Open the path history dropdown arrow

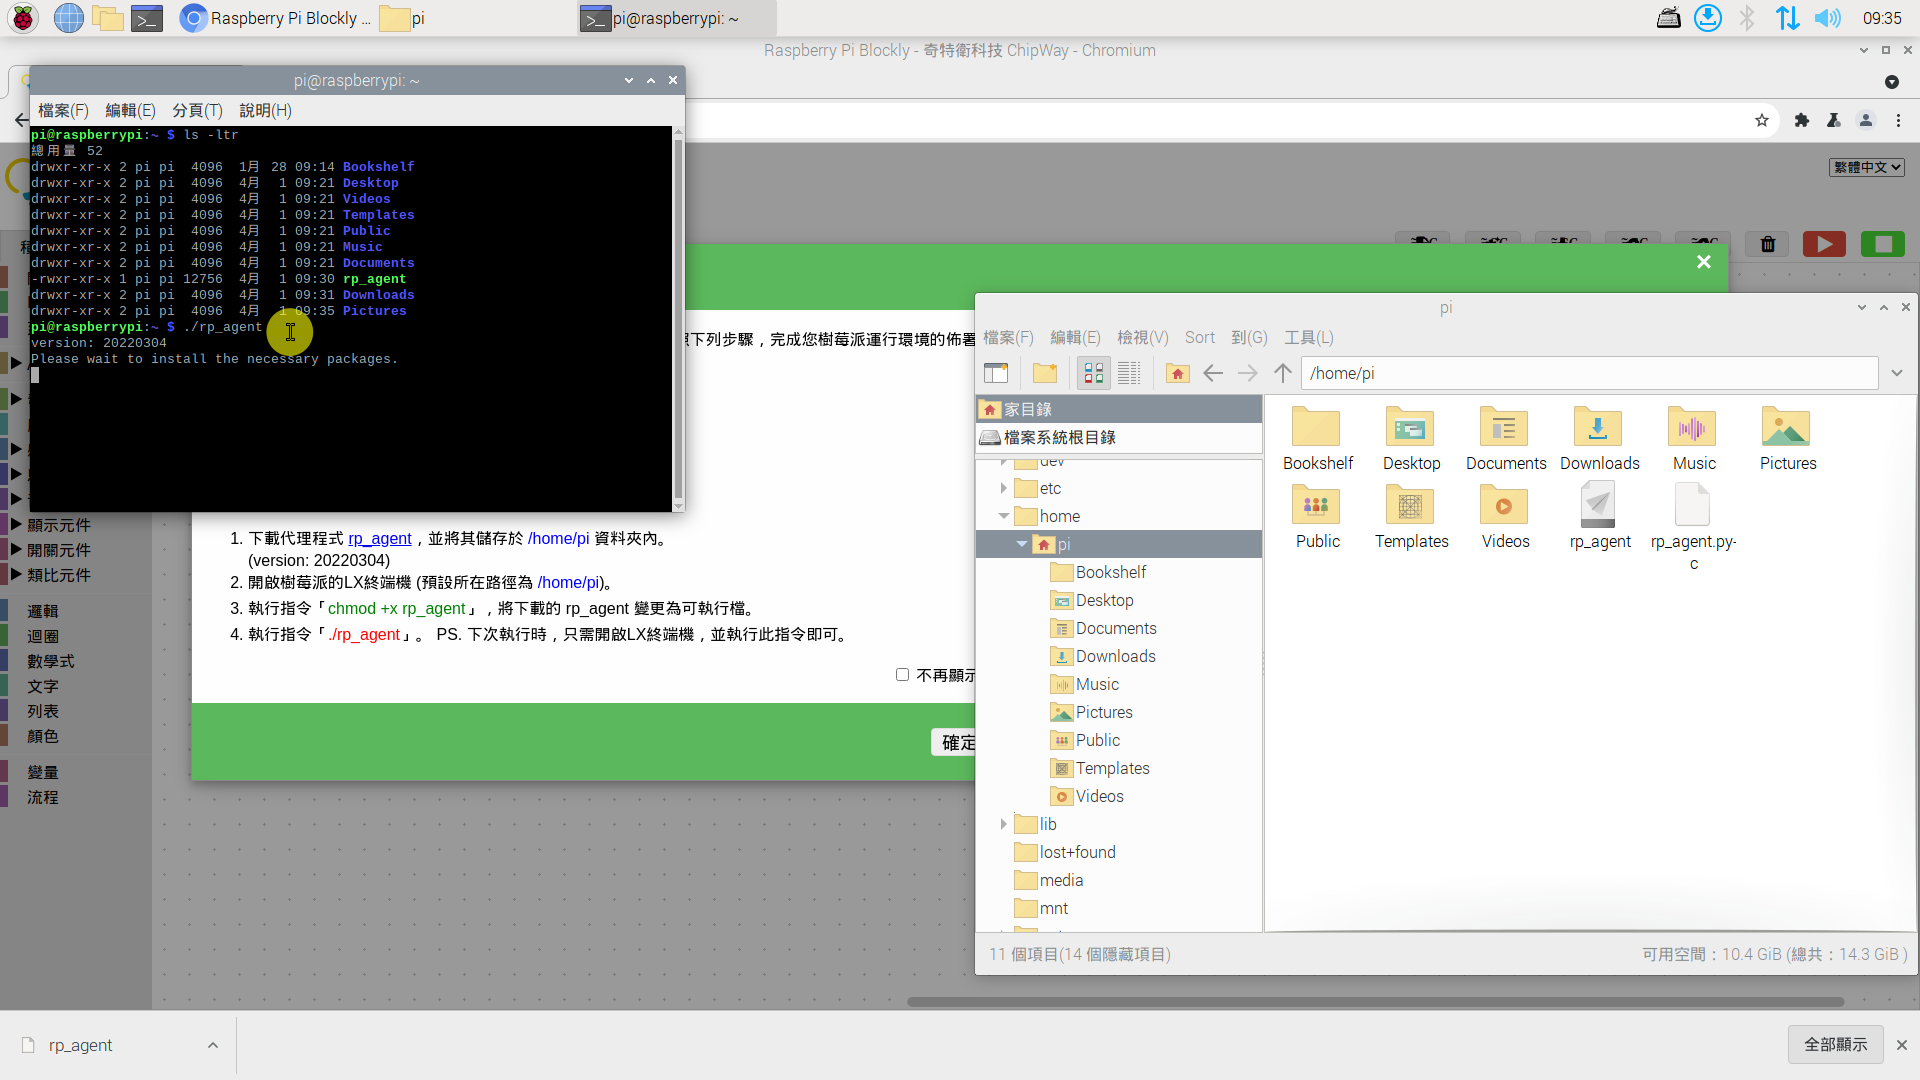pyautogui.click(x=1896, y=373)
